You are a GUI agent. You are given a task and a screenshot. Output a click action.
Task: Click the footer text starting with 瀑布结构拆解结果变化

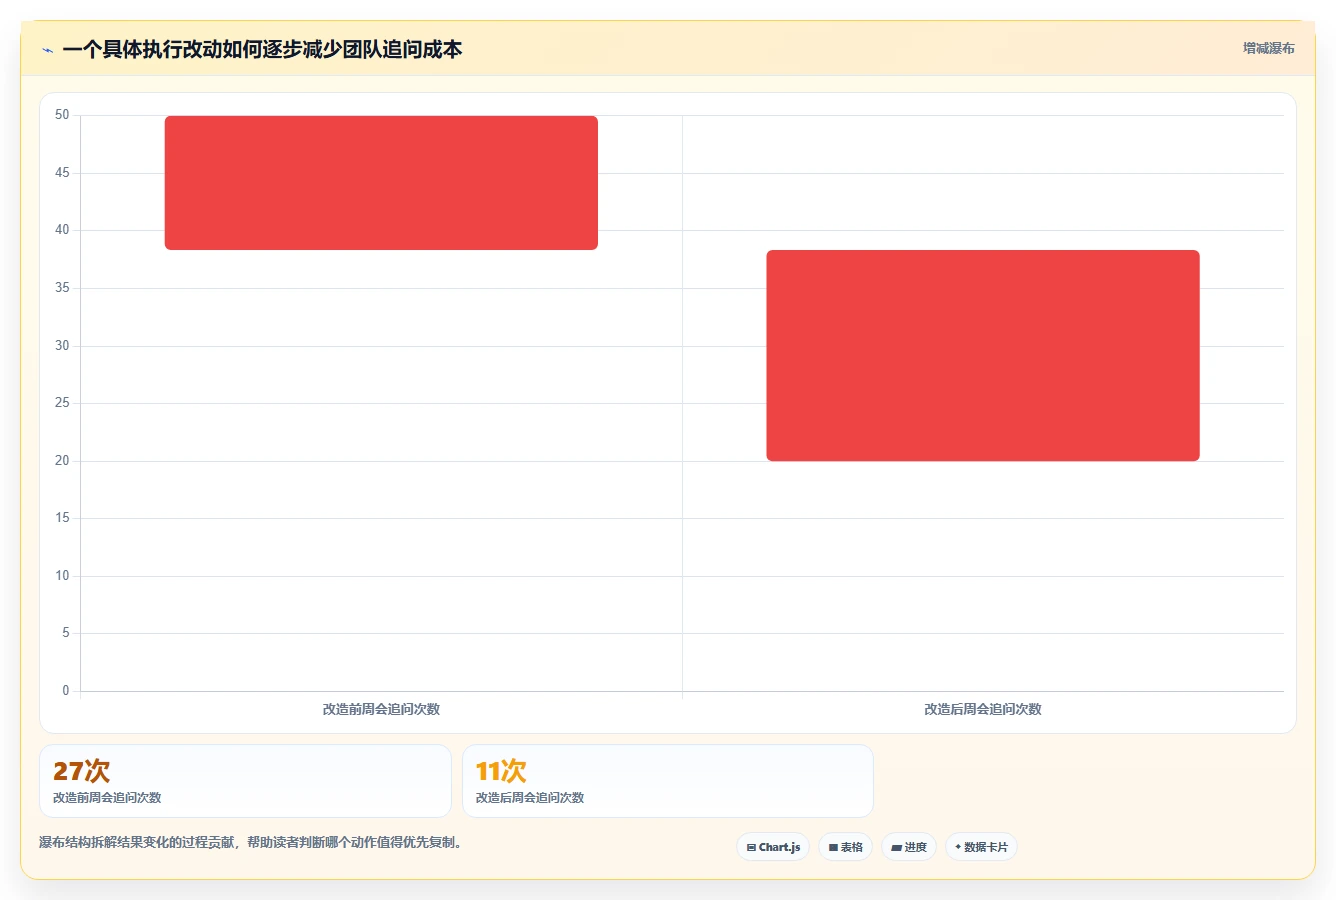pos(251,842)
